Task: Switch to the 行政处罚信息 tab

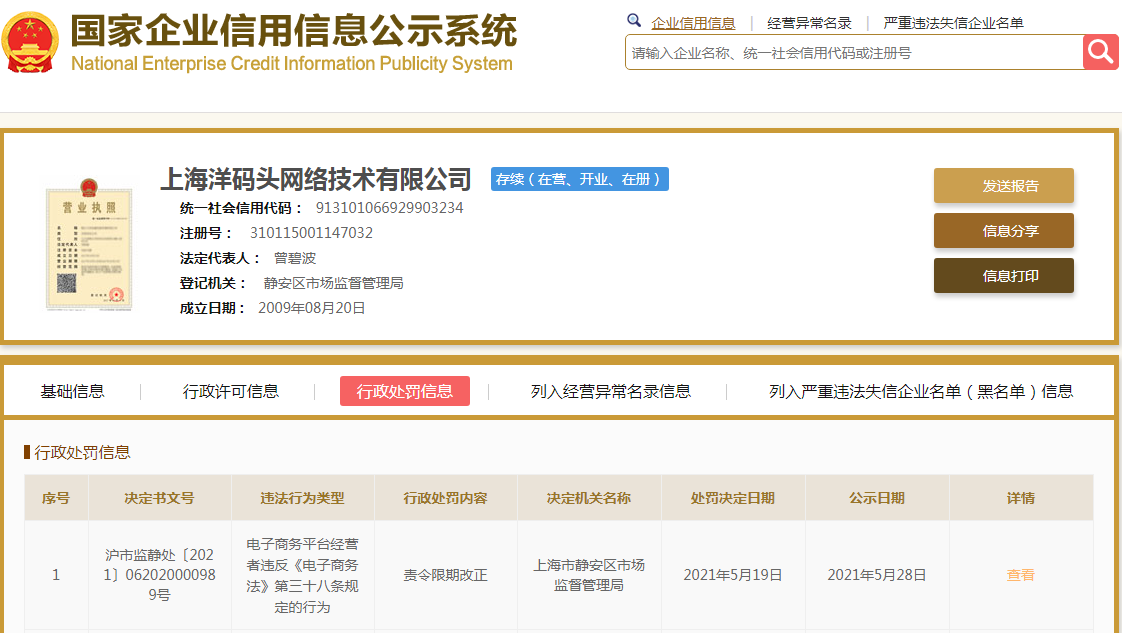Action: [x=404, y=391]
